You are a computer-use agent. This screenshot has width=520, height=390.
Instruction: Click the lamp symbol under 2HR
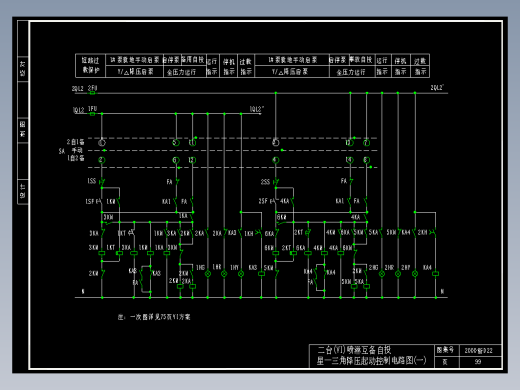[398, 274]
